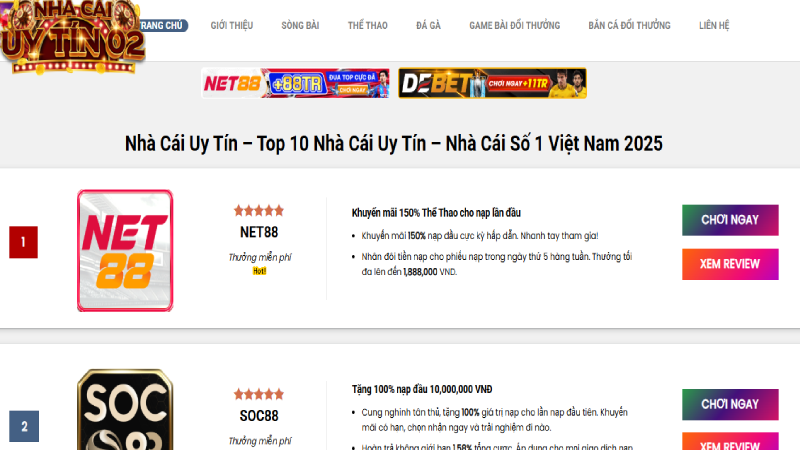
Task: Click the yellow Hot! tag under NET88
Action: point(259,271)
